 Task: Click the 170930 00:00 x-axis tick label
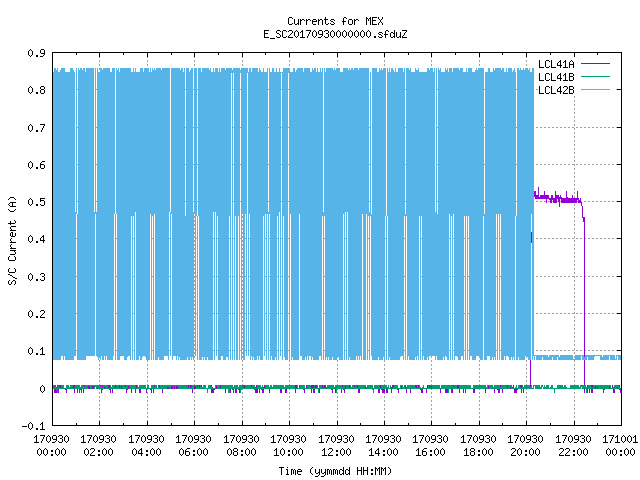[51, 446]
